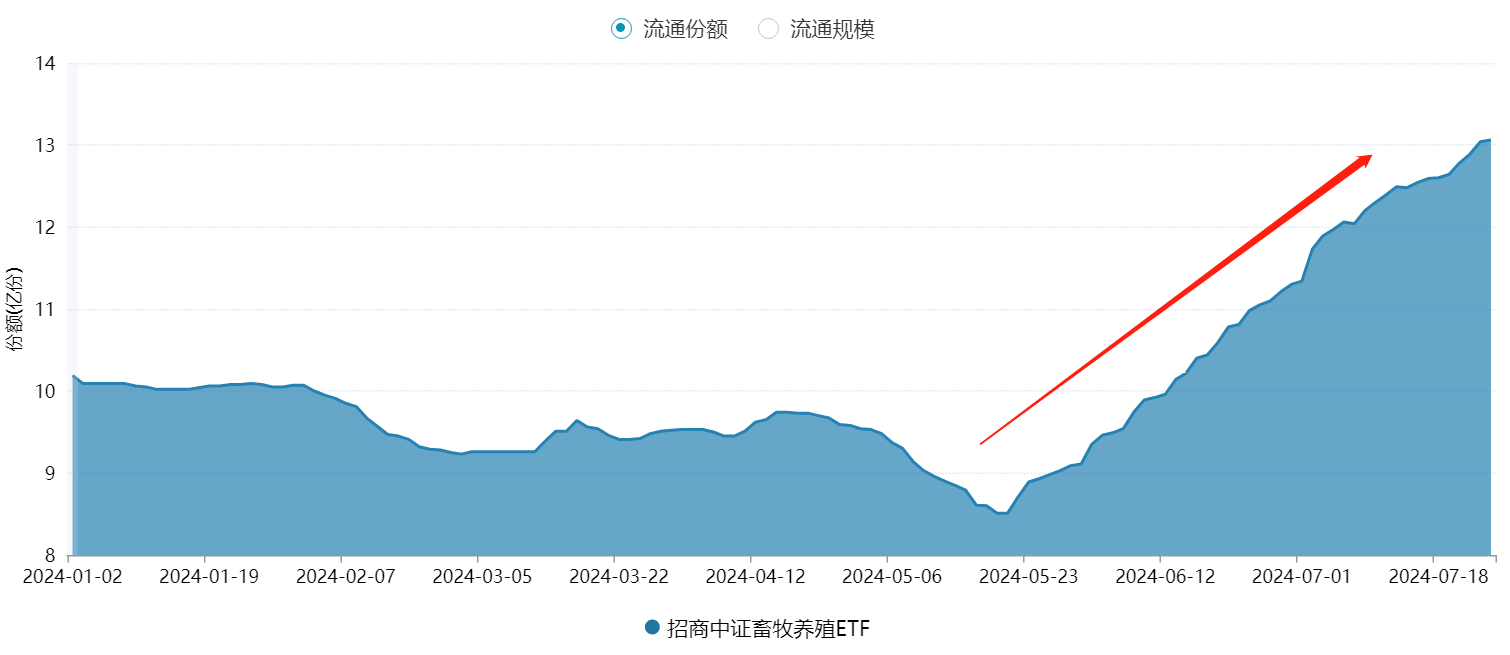Click the 份额(亿份) y-axis title
Viewport: 1510px width, 655px height.
click(x=14, y=308)
